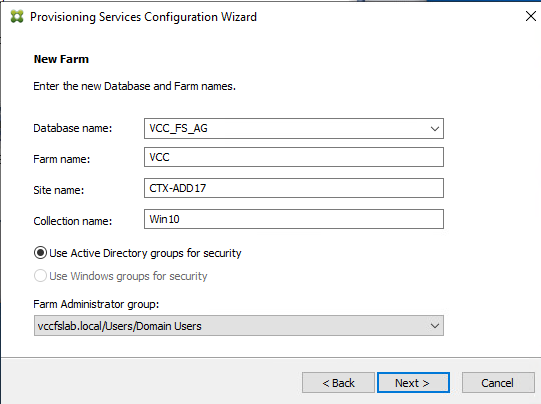
Task: Click the 'Collection name:' label
Action: click(x=73, y=221)
